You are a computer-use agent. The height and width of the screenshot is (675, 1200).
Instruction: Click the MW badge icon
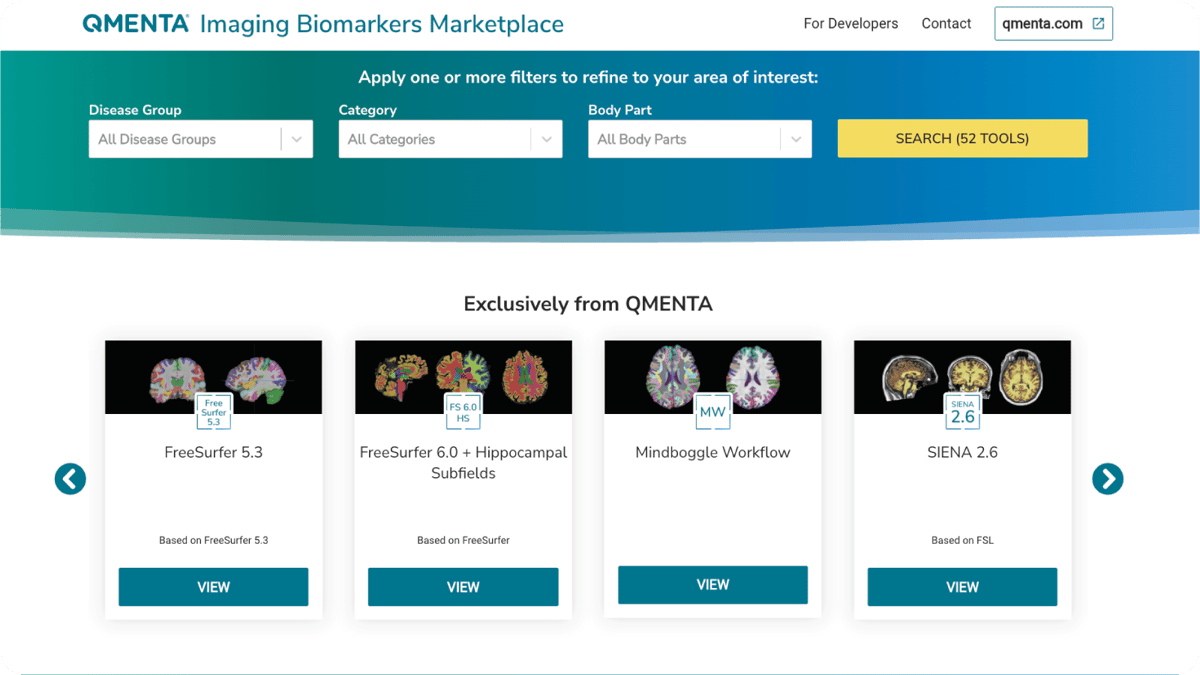click(713, 412)
